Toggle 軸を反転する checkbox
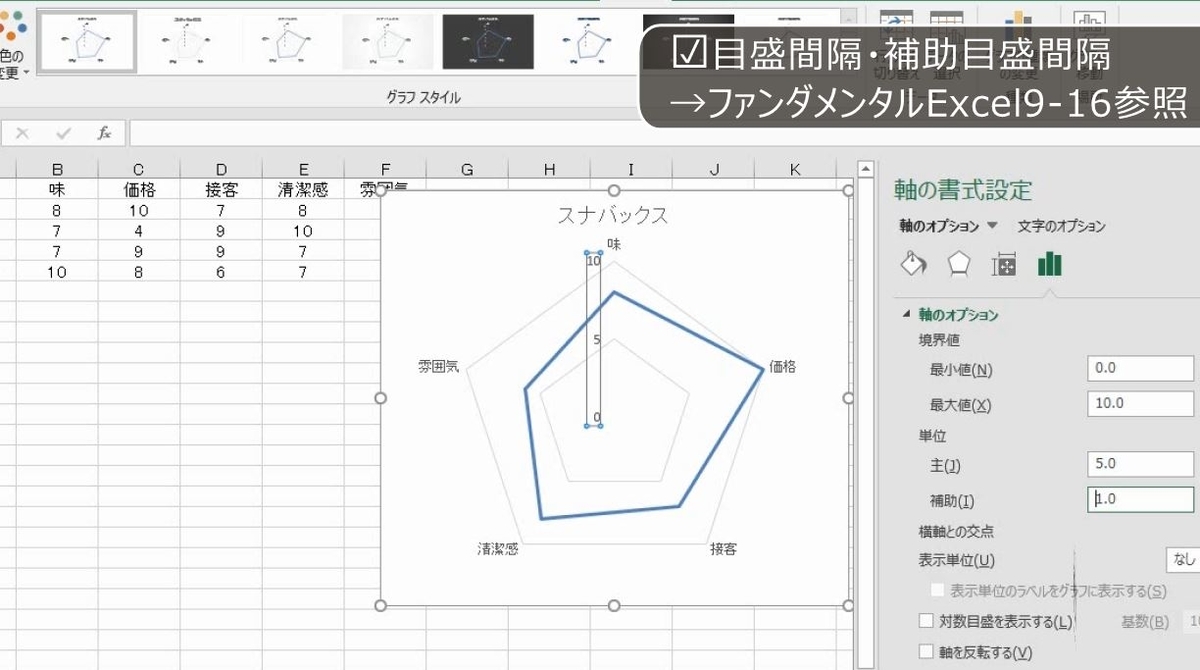The width and height of the screenshot is (1200, 670). click(925, 652)
